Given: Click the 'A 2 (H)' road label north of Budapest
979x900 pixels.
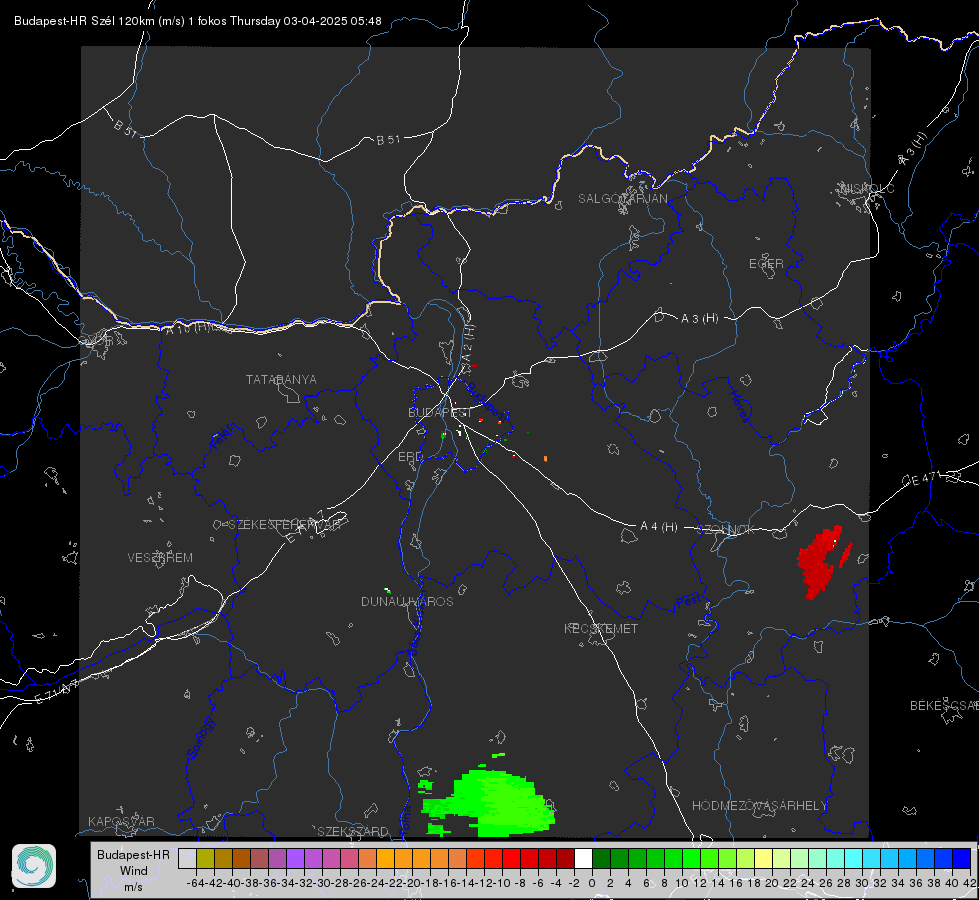Looking at the screenshot, I should click(468, 343).
